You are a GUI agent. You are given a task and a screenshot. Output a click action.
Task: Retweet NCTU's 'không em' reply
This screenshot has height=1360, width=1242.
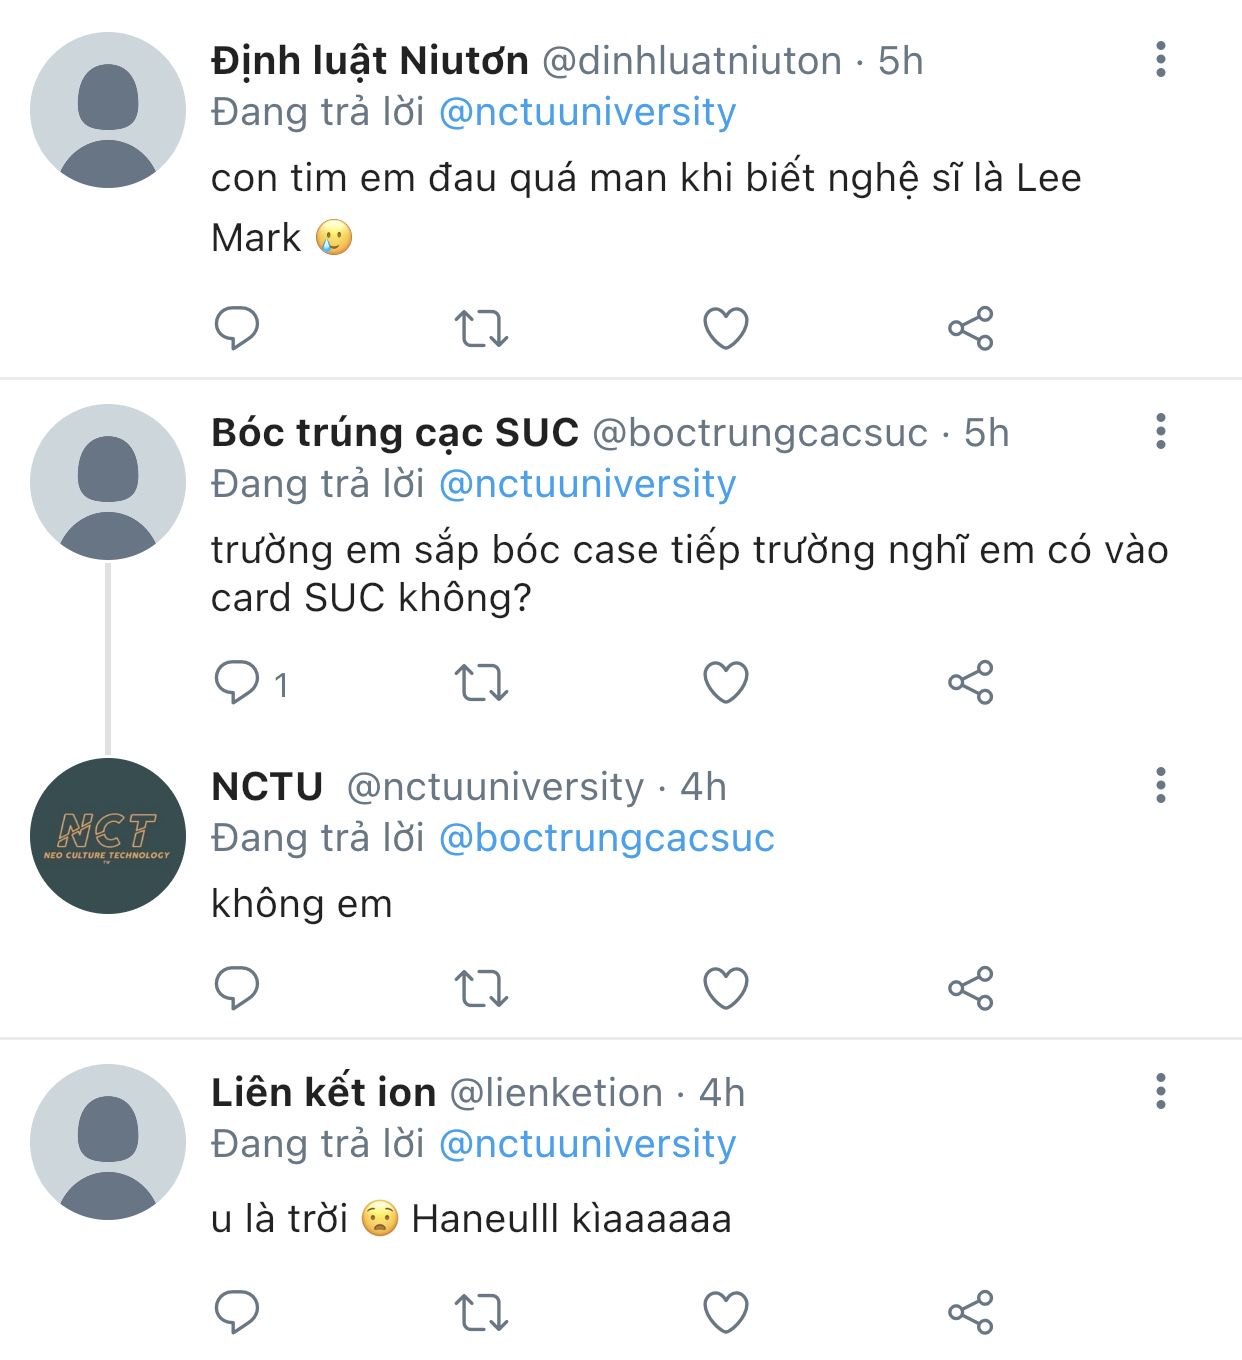point(481,989)
